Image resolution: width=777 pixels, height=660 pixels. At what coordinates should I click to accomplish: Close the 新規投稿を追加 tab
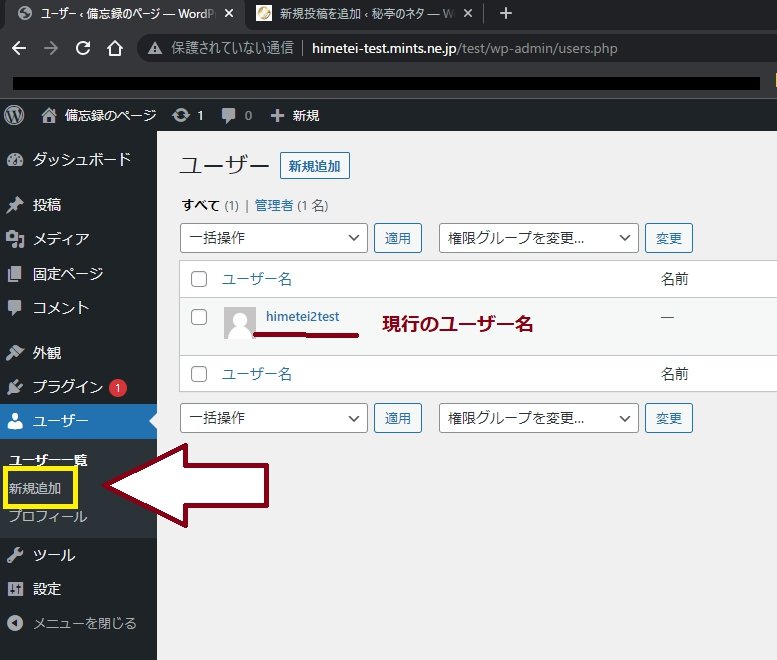[467, 13]
